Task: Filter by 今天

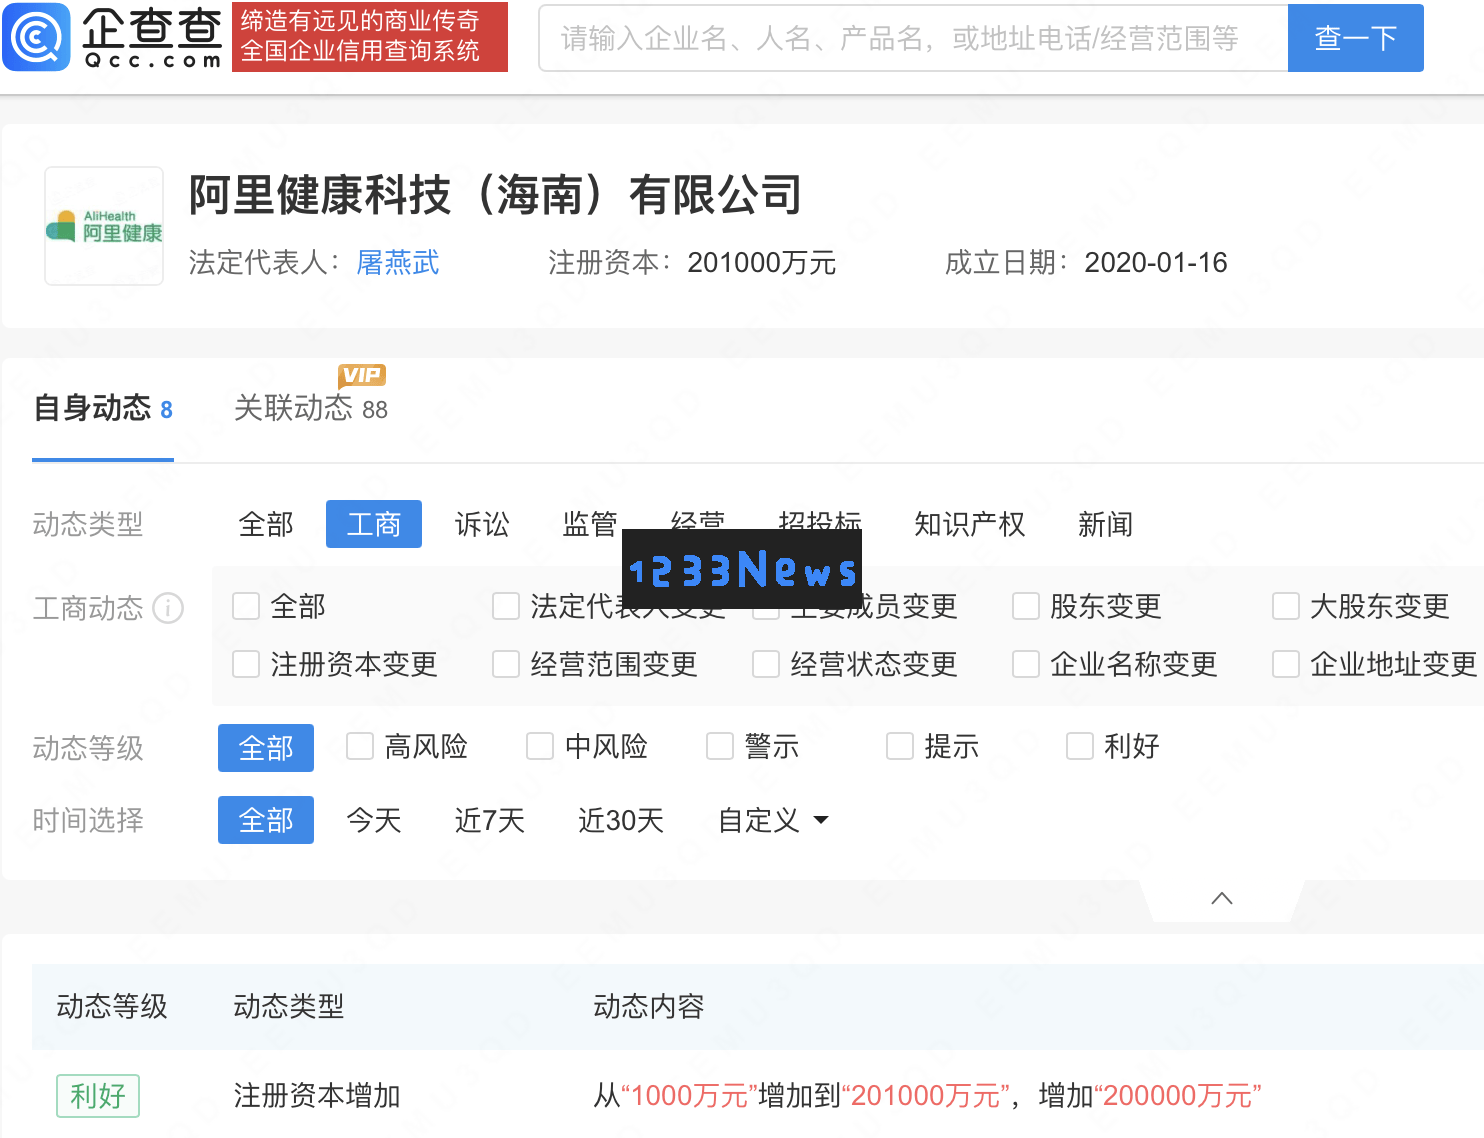Action: click(x=374, y=820)
